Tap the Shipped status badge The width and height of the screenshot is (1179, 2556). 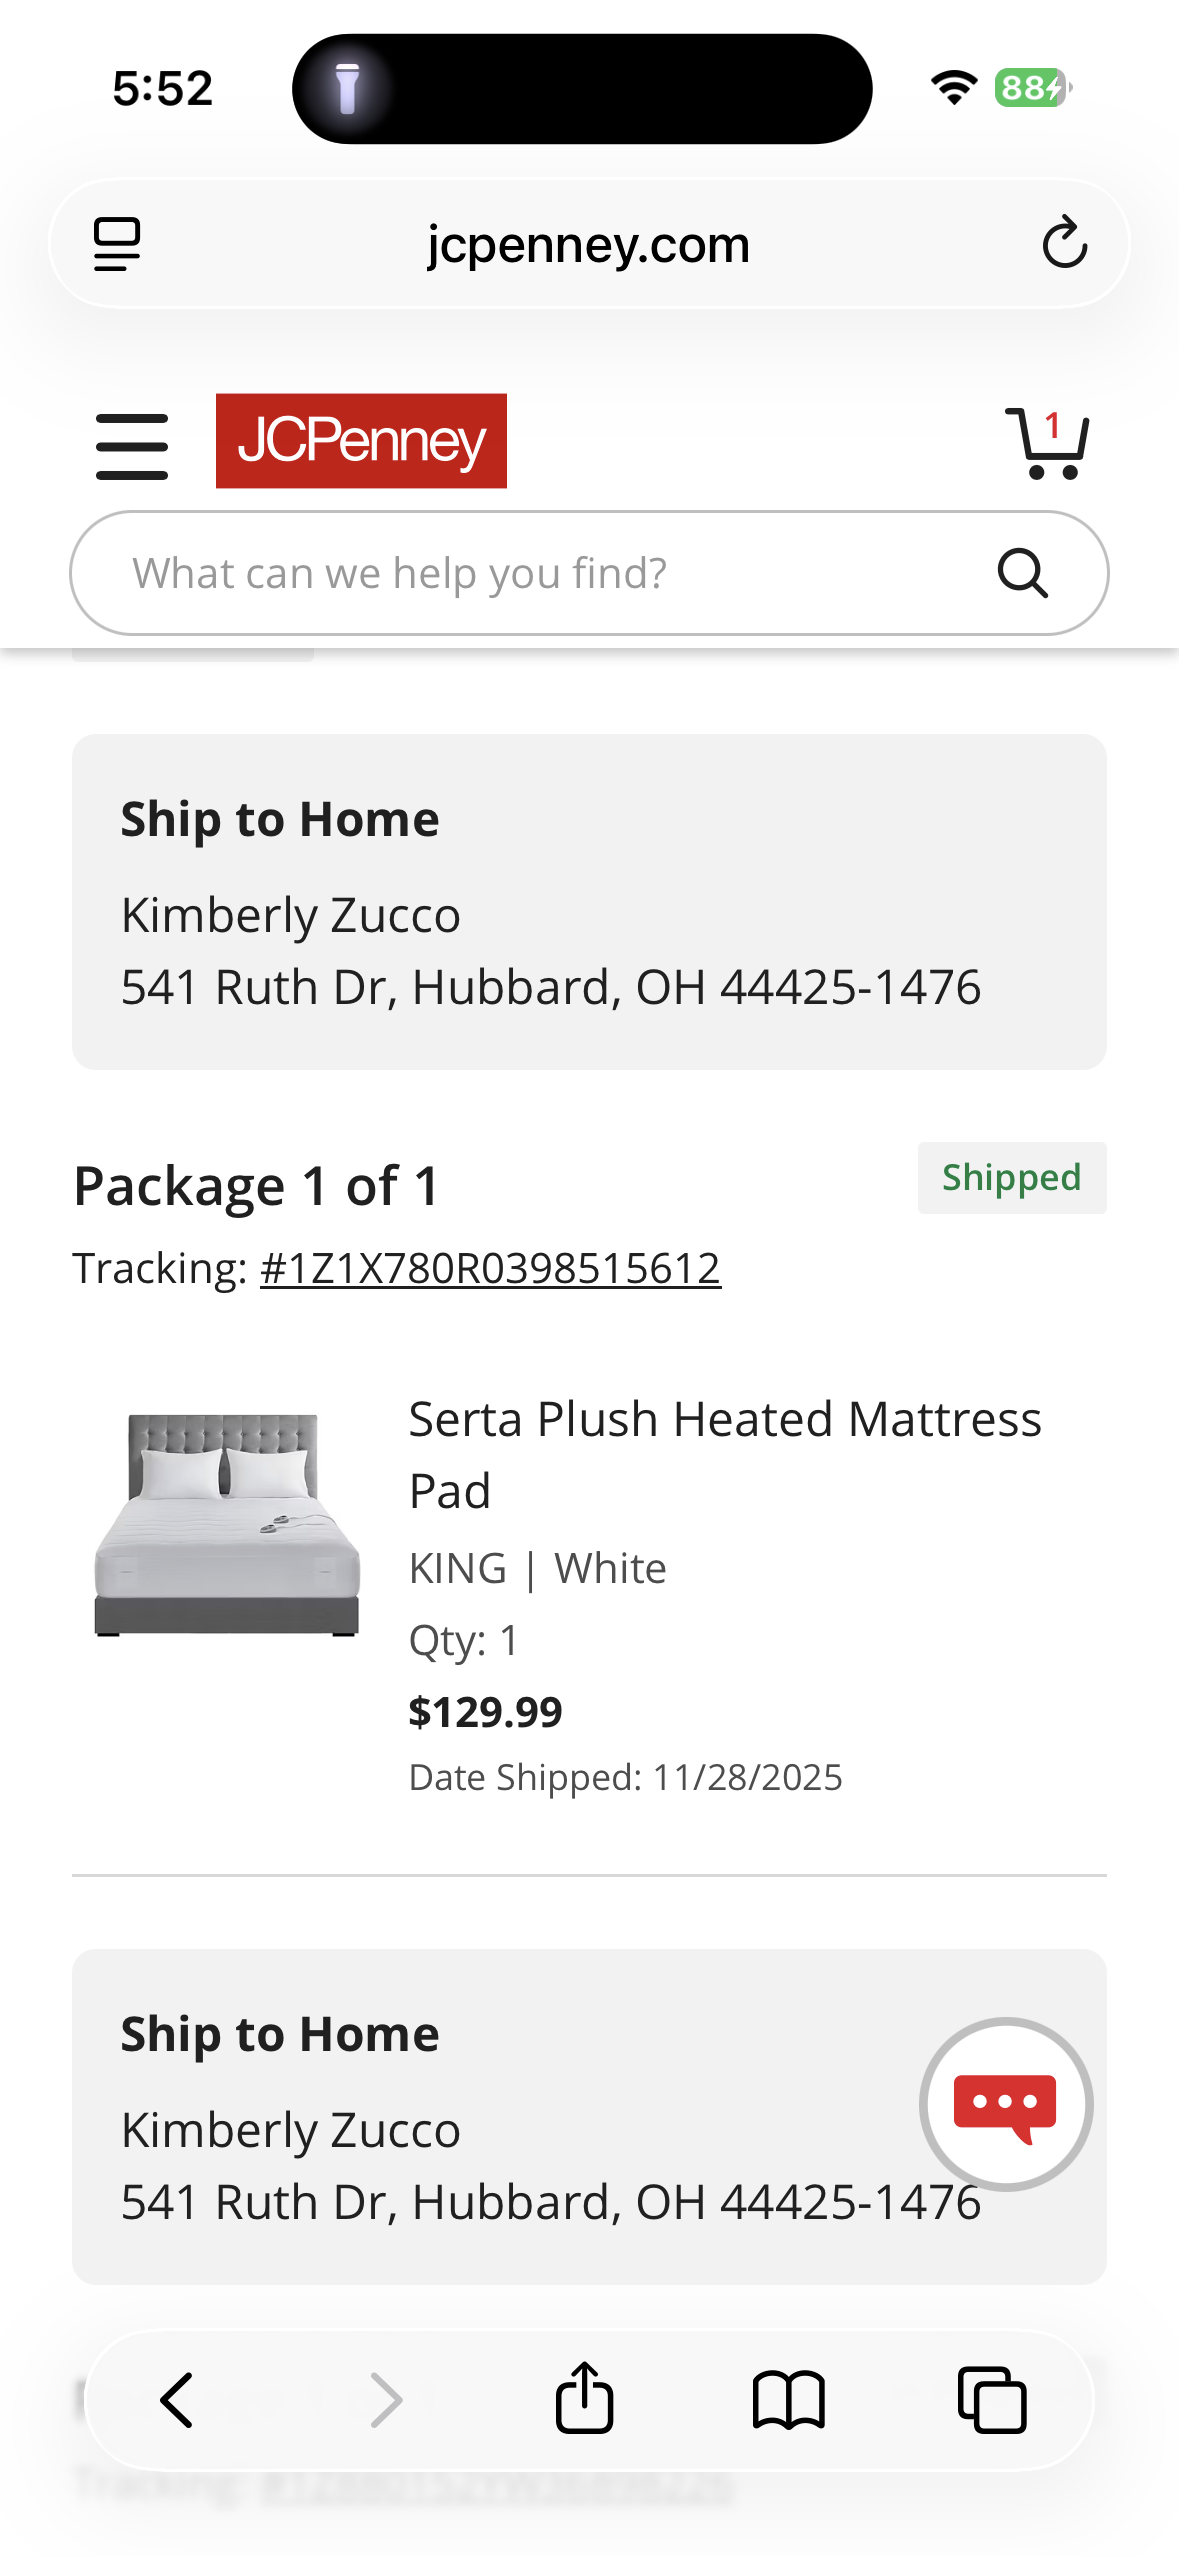[x=1012, y=1177]
